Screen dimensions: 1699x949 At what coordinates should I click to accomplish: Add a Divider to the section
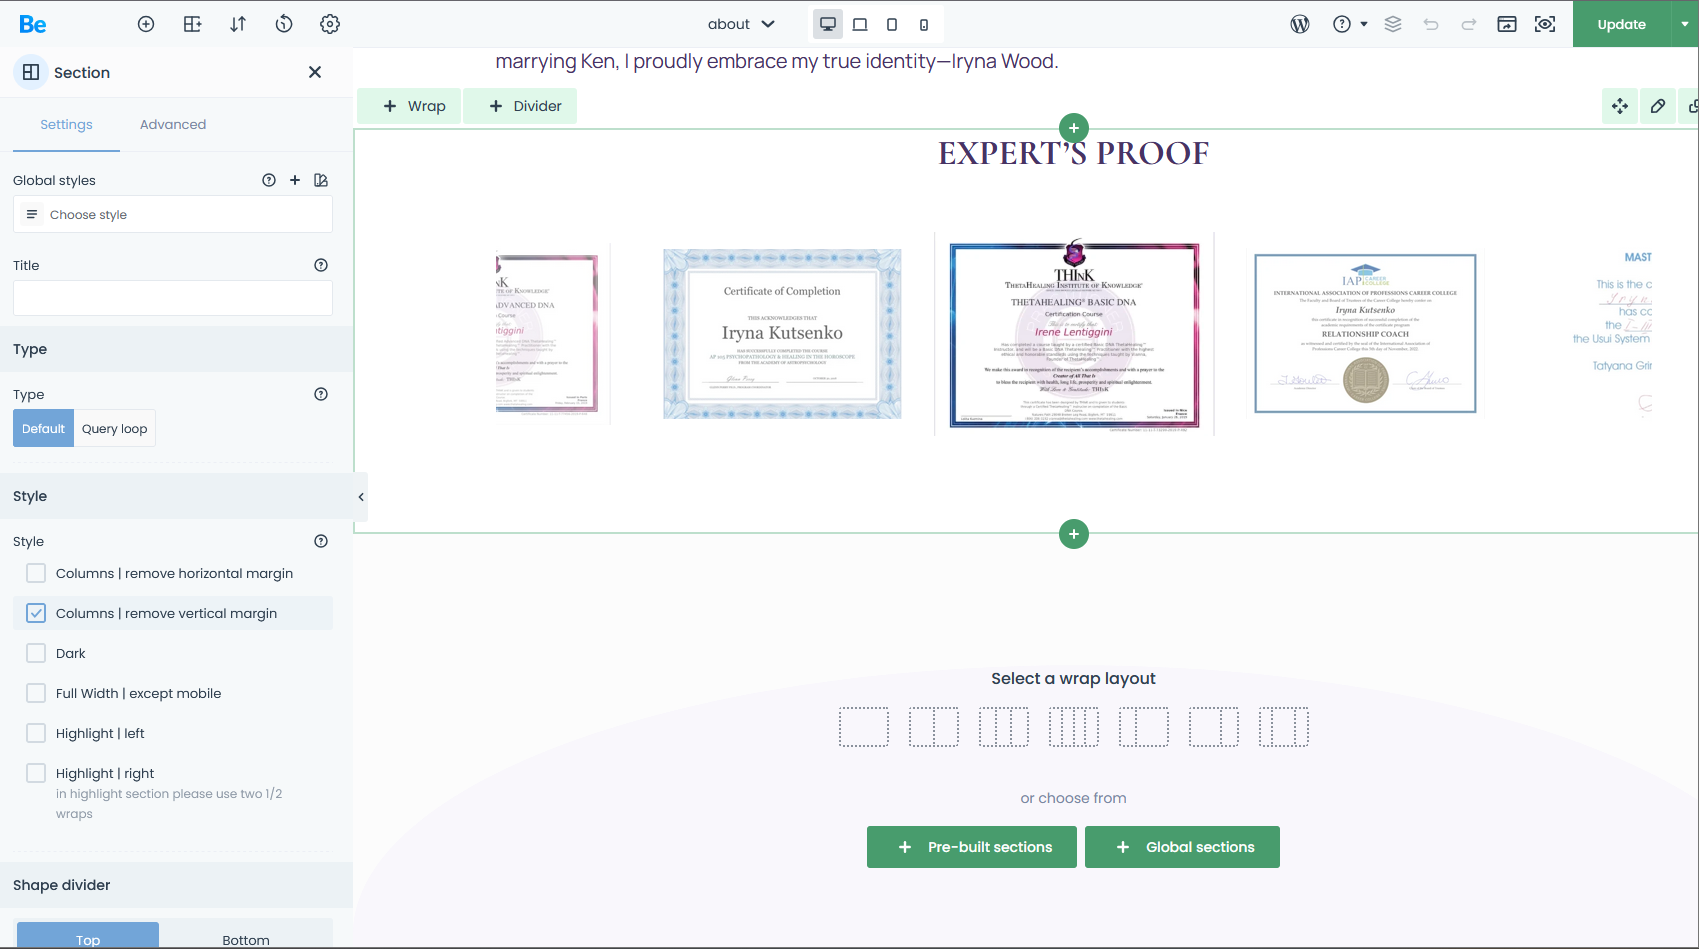520,106
